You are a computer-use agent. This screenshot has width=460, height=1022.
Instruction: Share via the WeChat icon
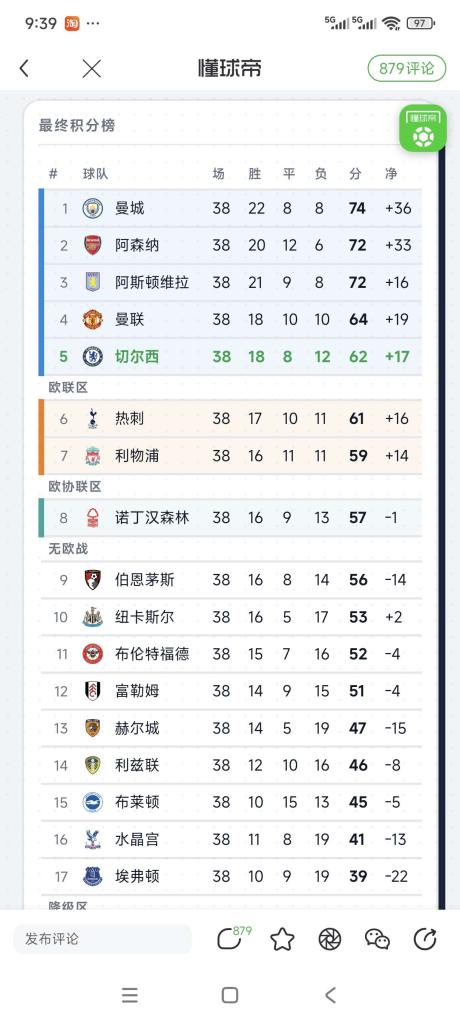tap(377, 939)
